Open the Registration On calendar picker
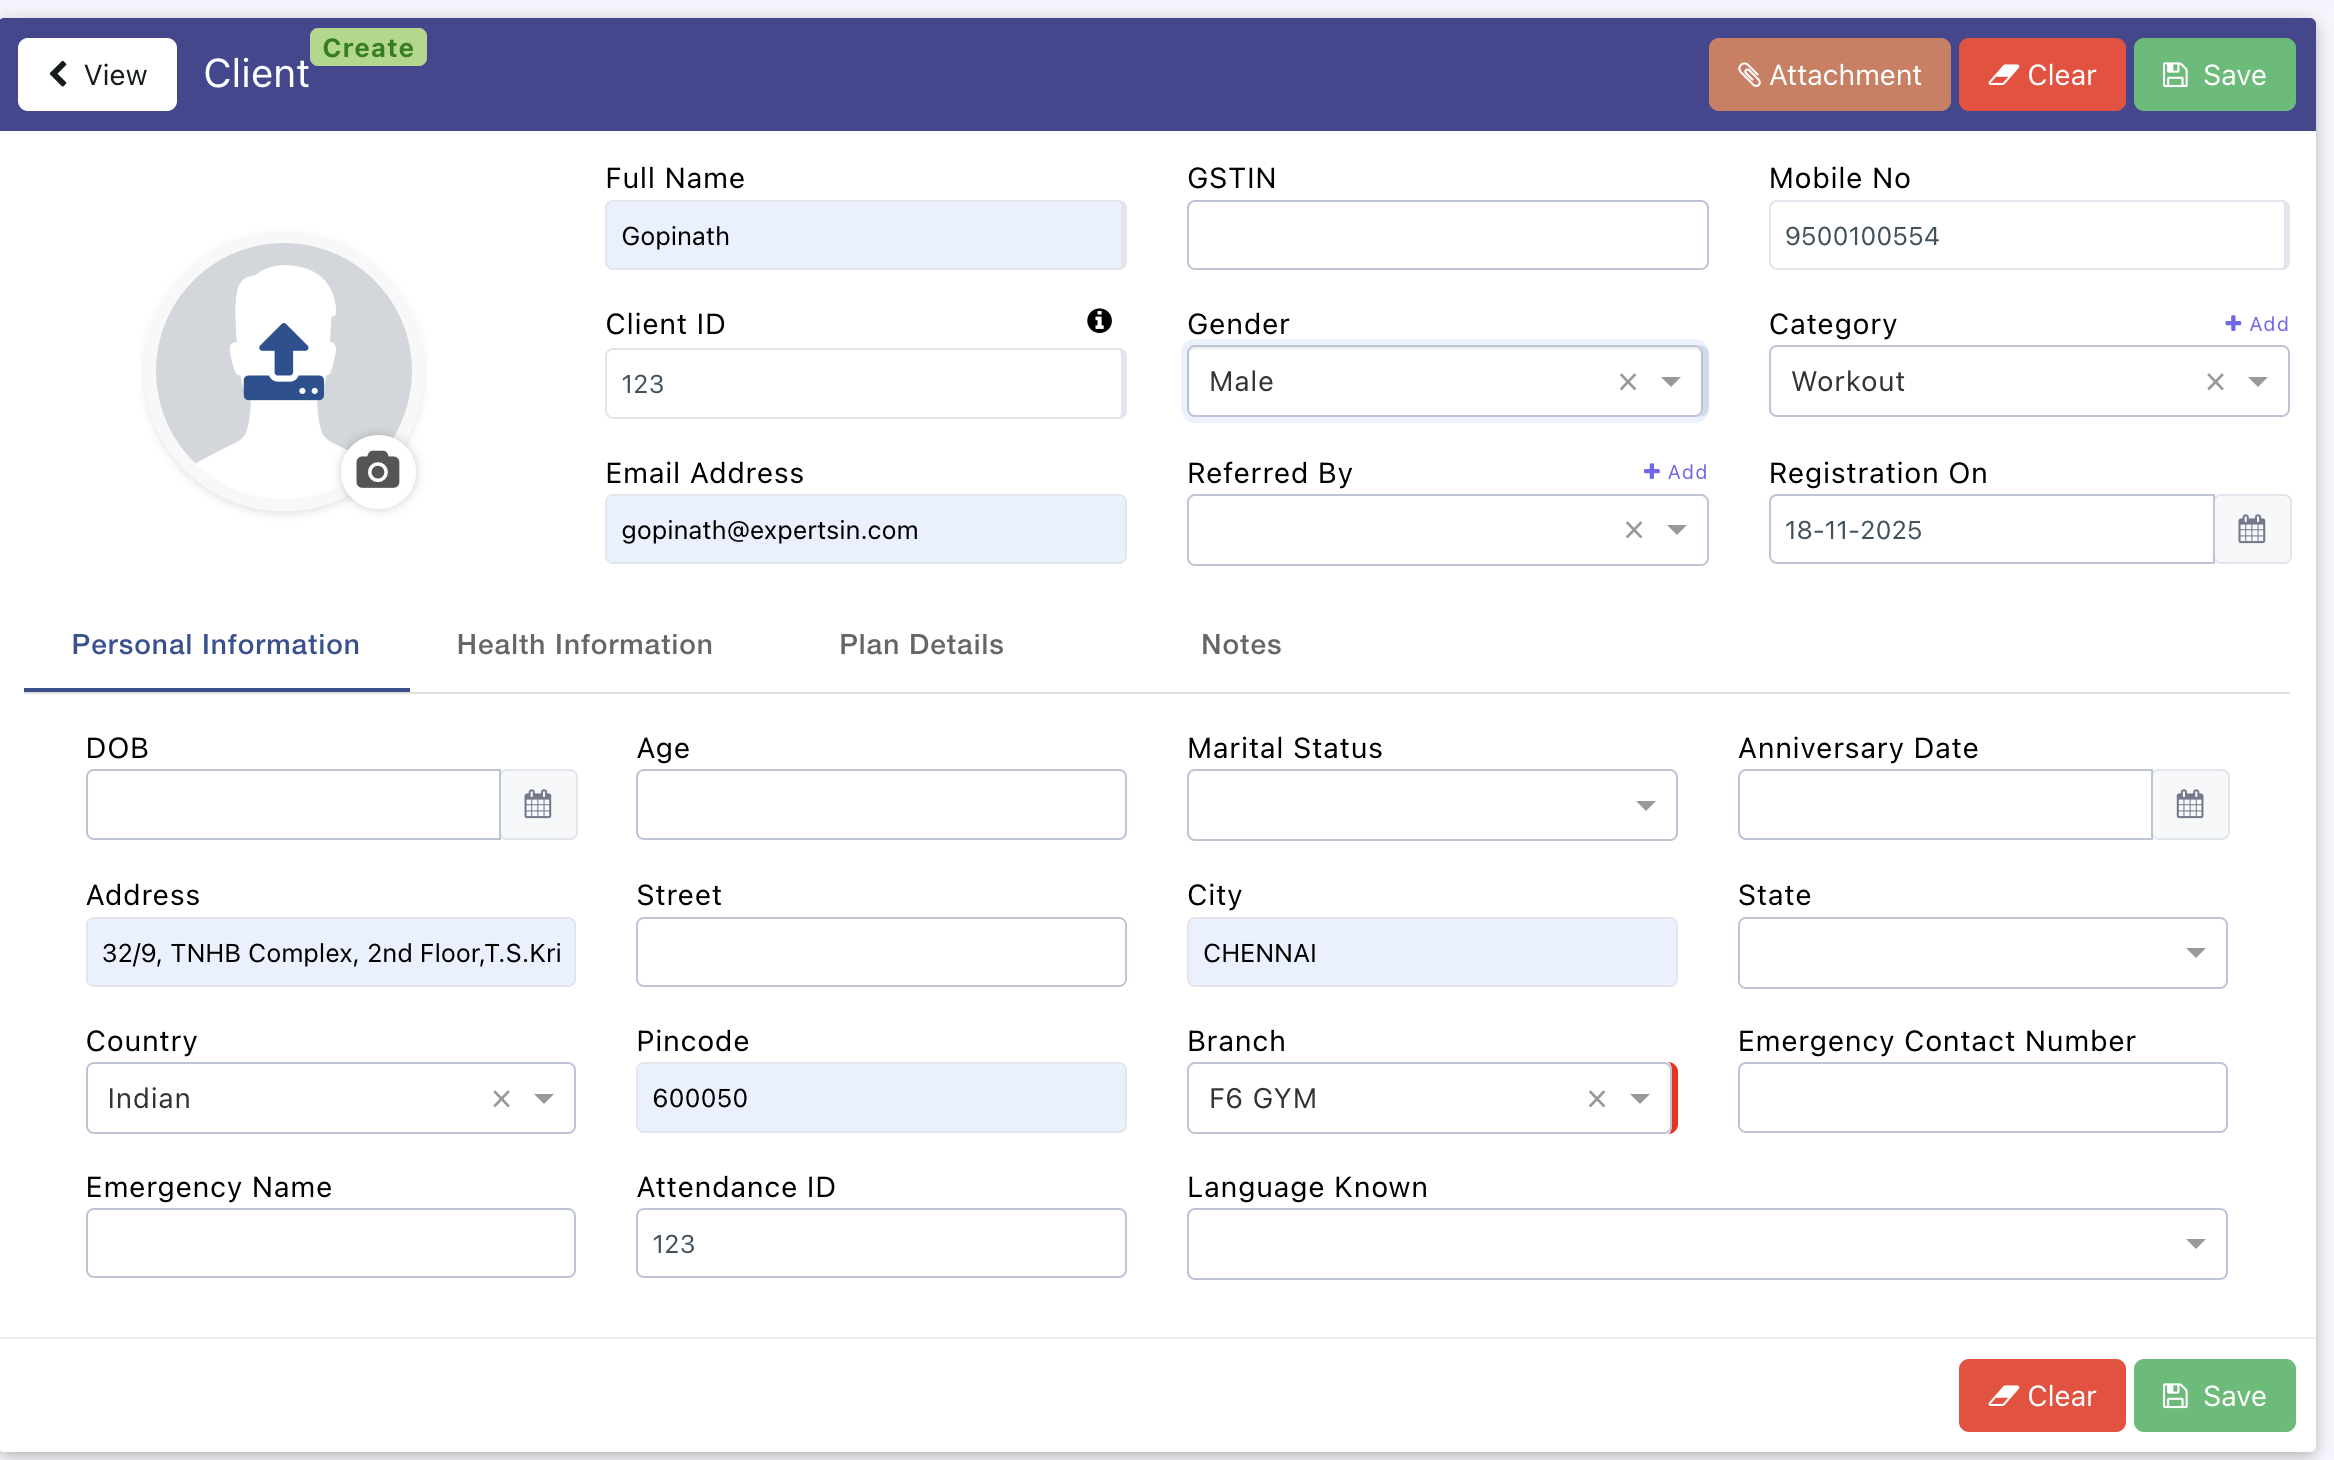2334x1460 pixels. (x=2251, y=529)
